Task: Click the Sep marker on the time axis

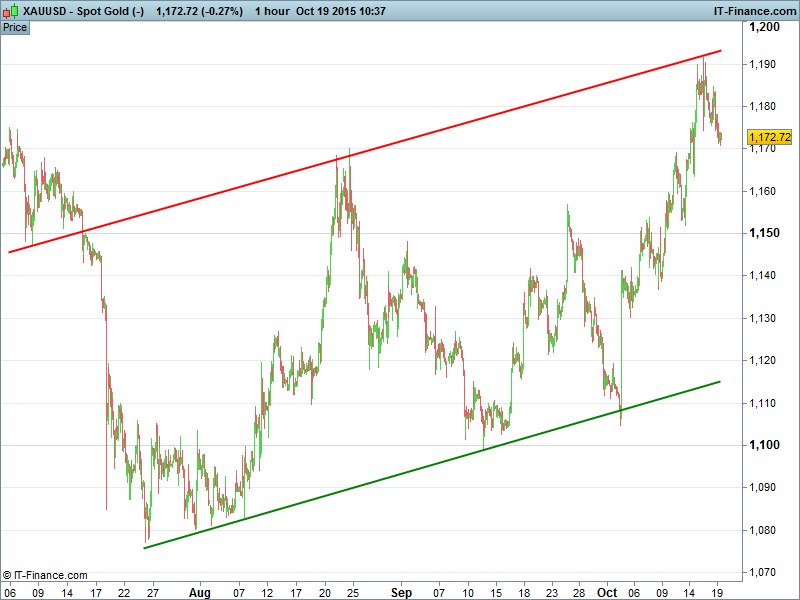Action: (401, 592)
